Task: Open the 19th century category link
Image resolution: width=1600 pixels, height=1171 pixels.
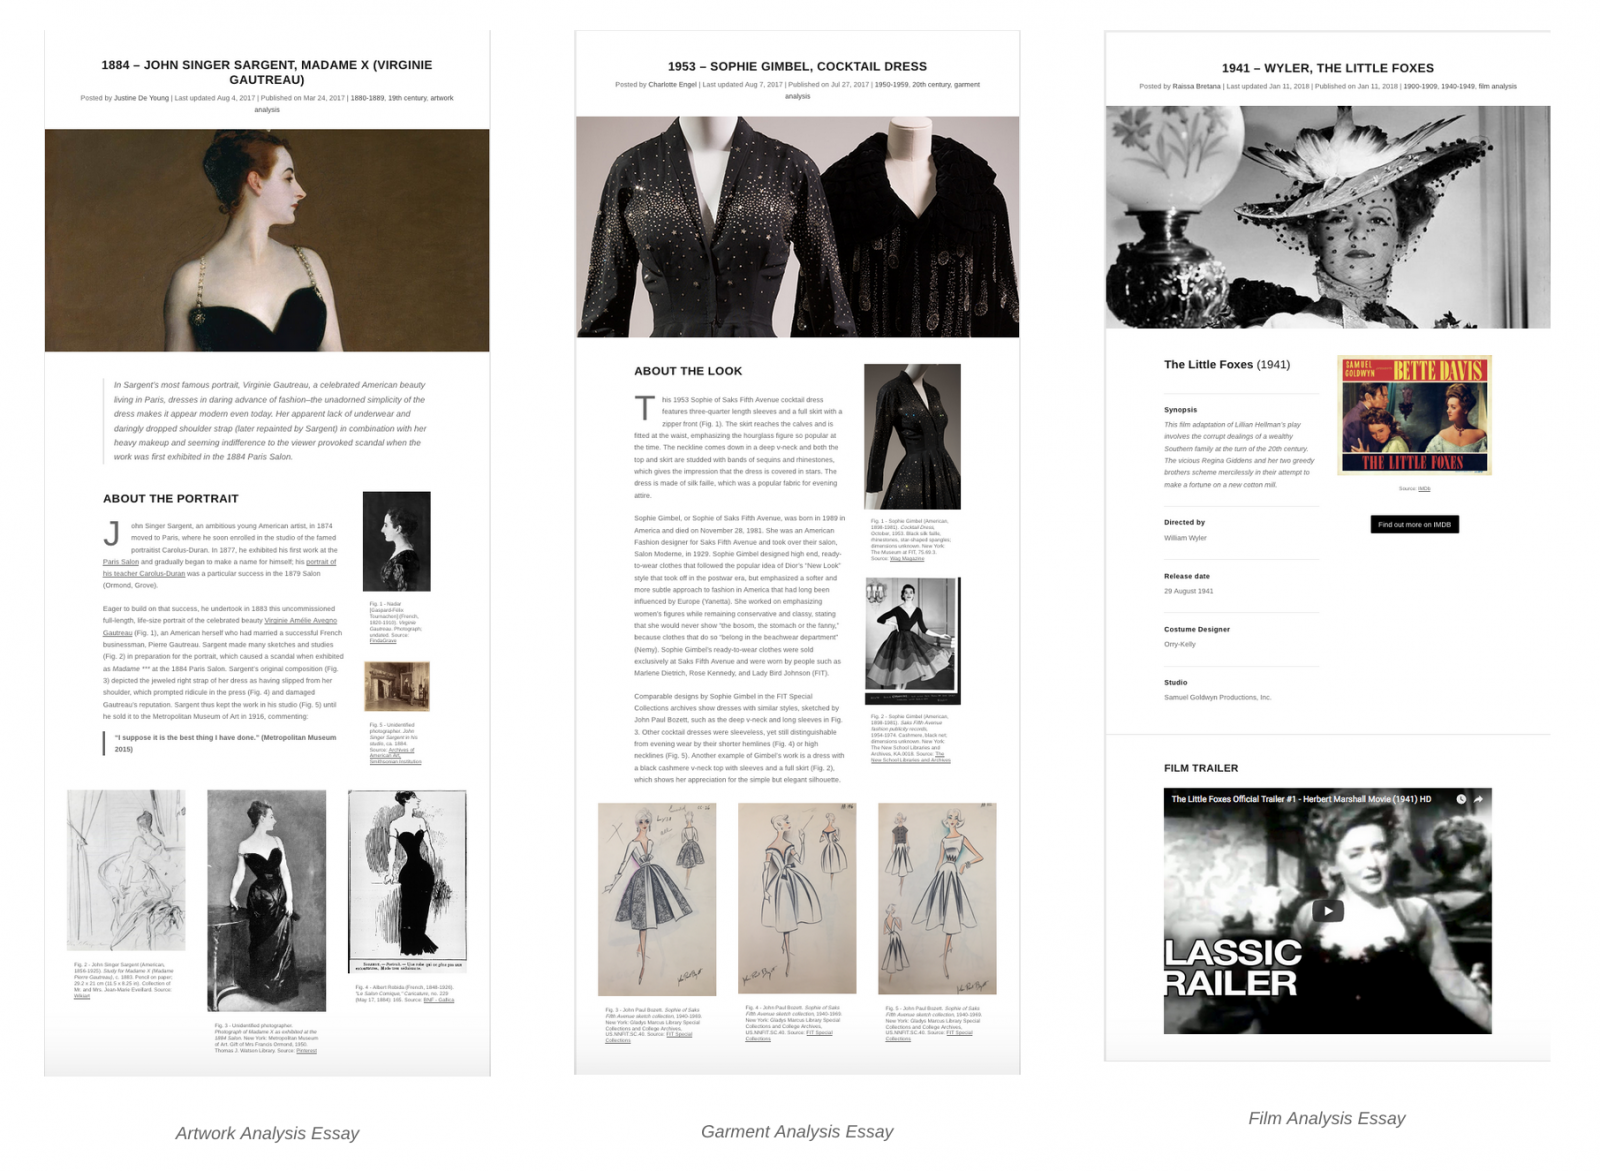Action: click(x=407, y=98)
